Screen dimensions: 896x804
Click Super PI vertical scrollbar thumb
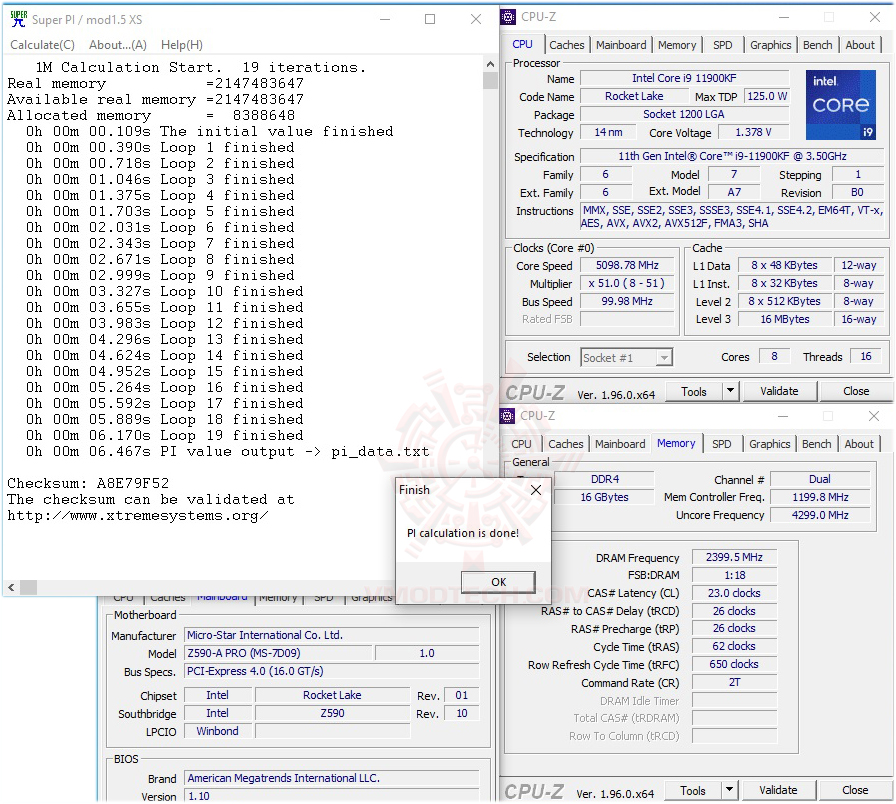[490, 81]
